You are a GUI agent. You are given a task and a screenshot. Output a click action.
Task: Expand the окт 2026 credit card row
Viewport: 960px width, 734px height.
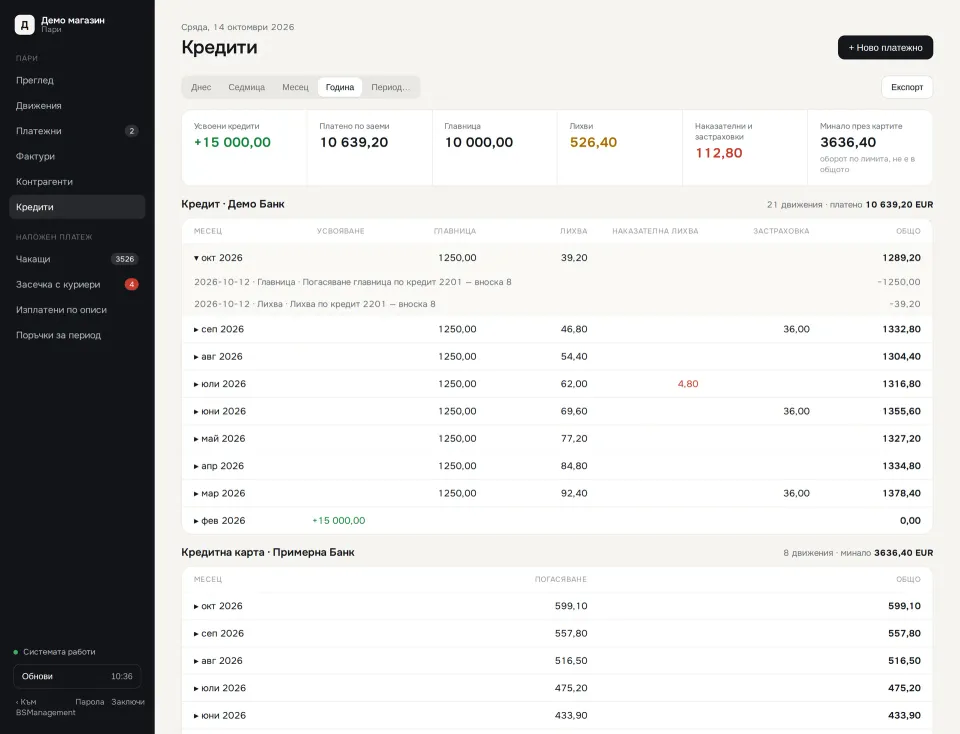557,606
